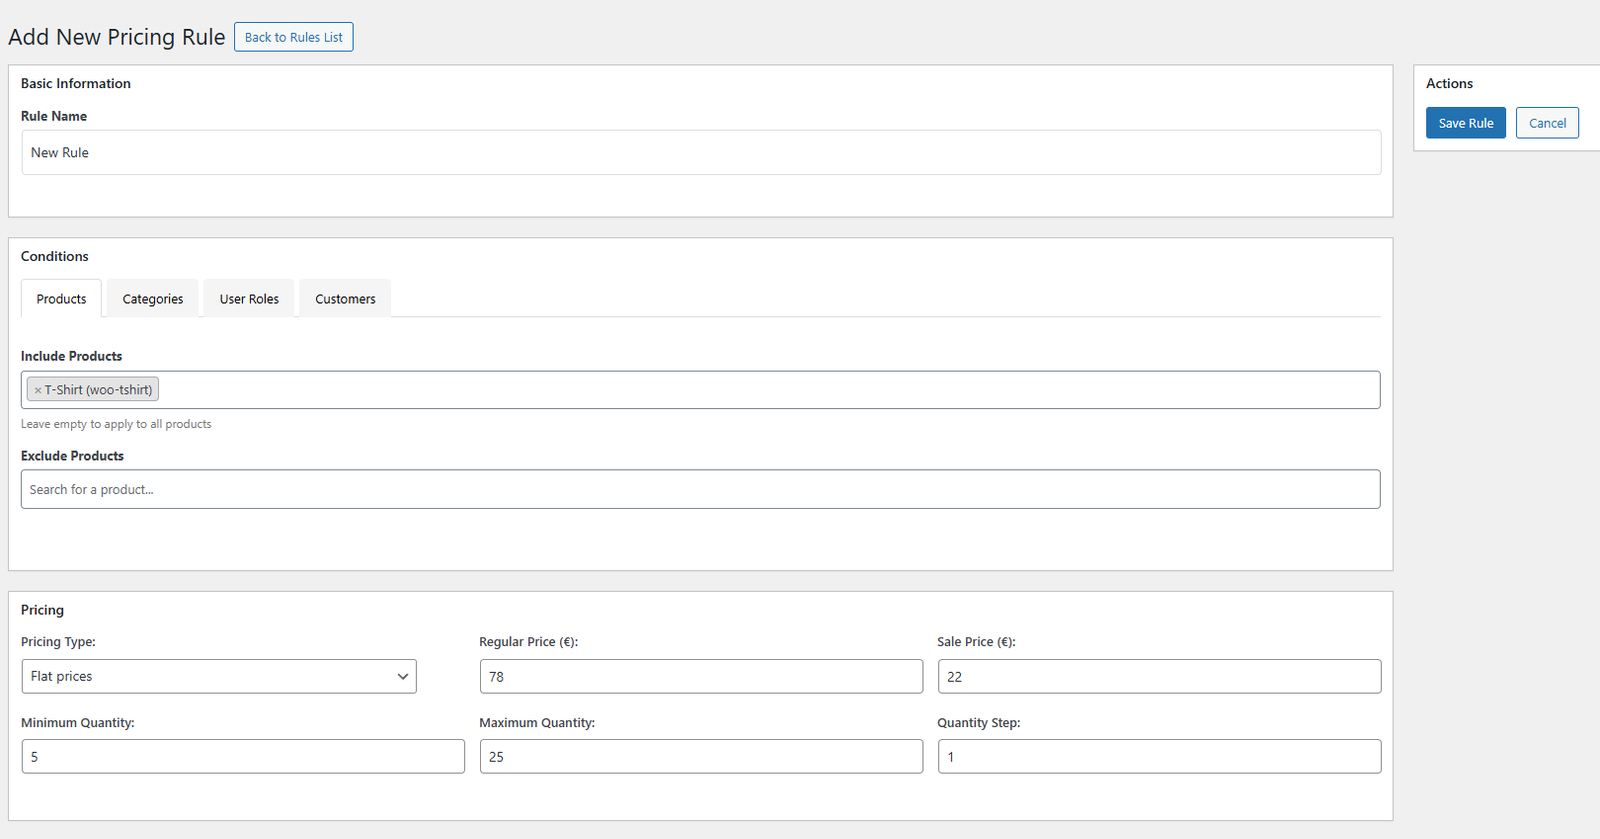Click the Sale Price (€) label
Viewport: 1600px width, 839px height.
point(976,642)
